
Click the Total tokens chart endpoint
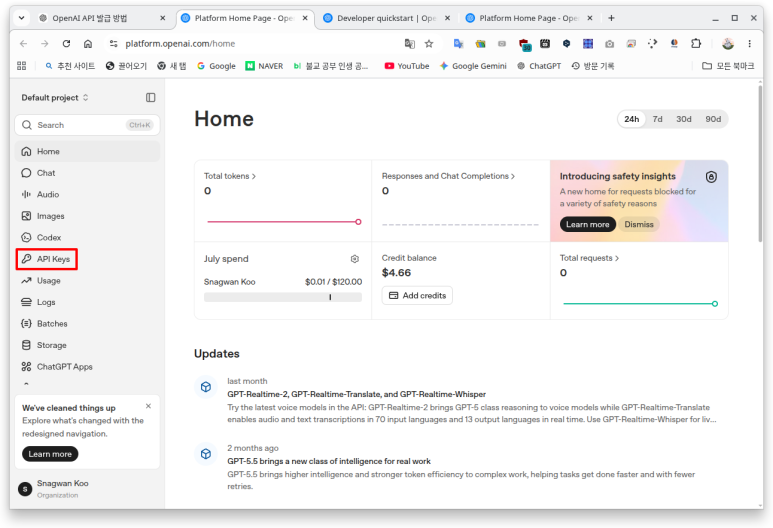[x=358, y=222]
